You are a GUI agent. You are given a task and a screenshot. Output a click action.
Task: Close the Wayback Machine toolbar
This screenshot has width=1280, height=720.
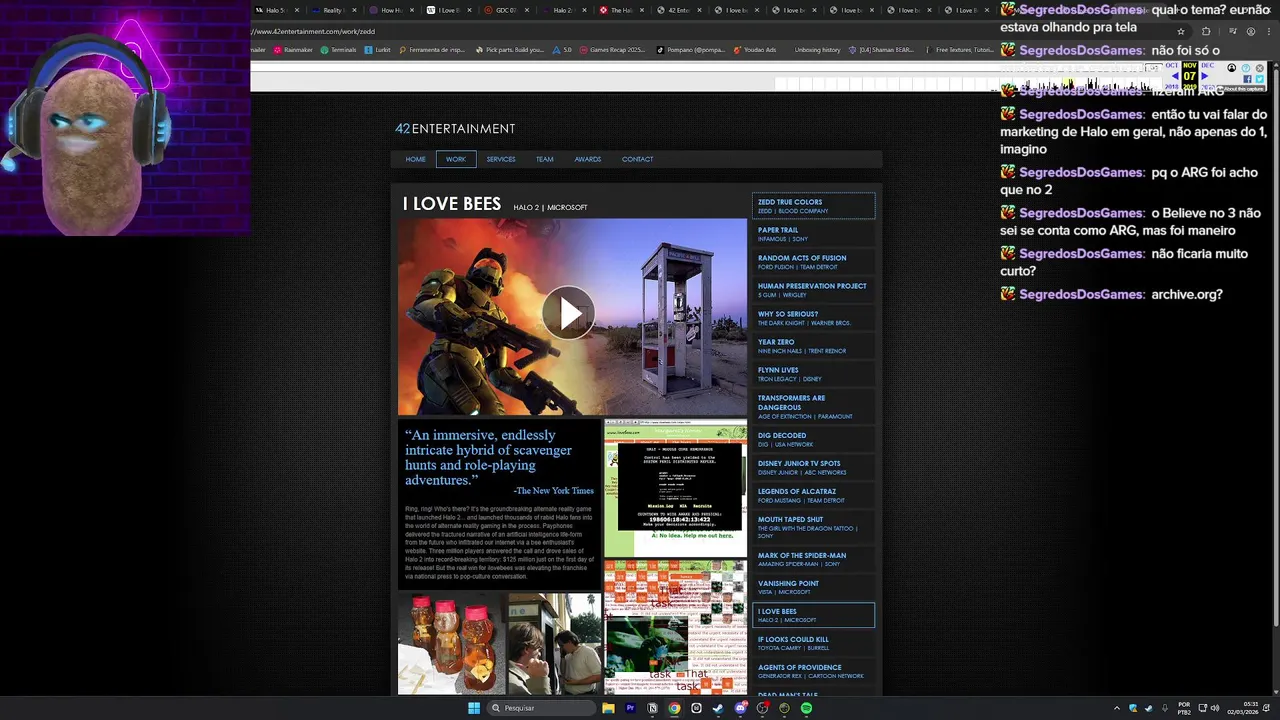pos(1260,68)
